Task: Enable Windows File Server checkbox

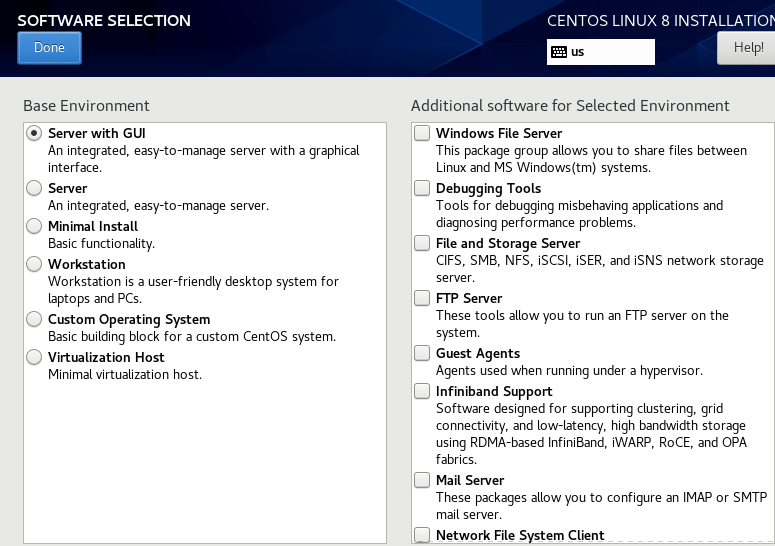Action: pyautogui.click(x=423, y=133)
